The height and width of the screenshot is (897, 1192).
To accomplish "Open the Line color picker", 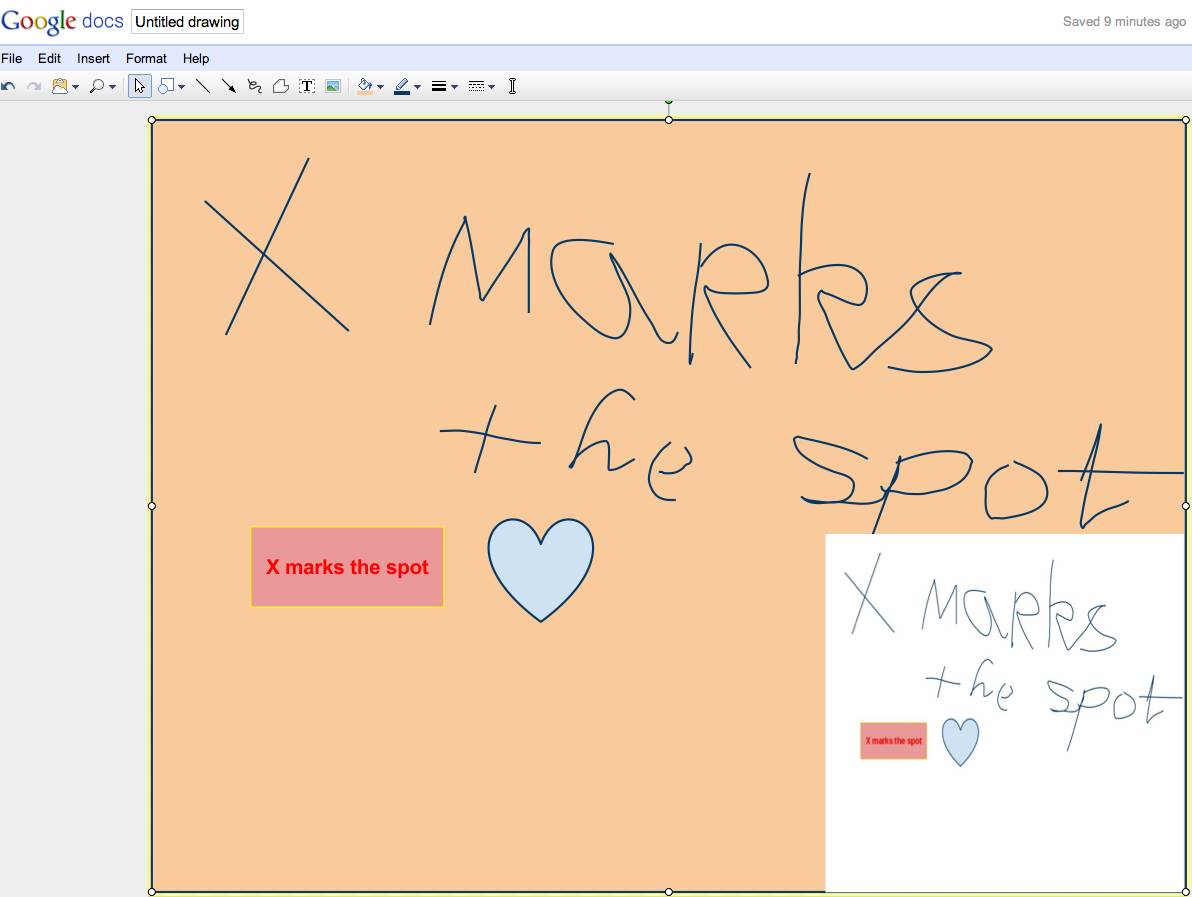I will coord(401,86).
